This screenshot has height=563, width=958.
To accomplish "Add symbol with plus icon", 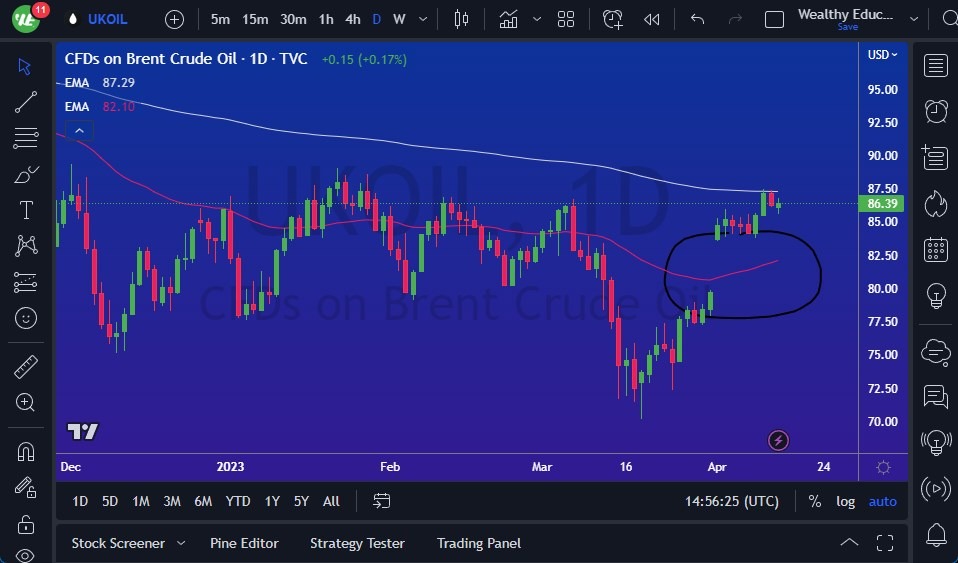I will 174,20.
